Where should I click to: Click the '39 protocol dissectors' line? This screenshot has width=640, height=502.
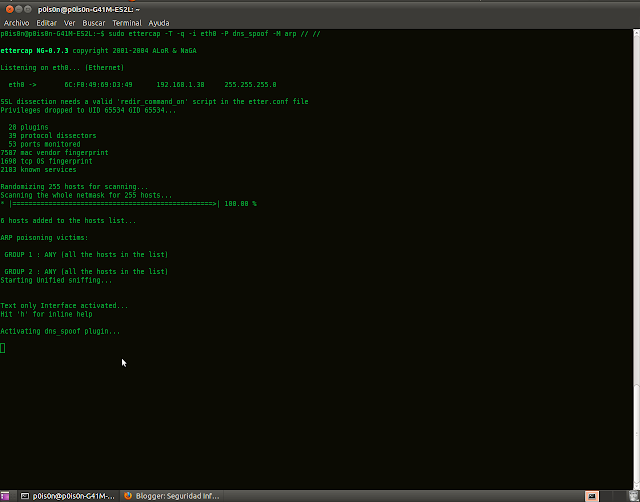[52, 135]
